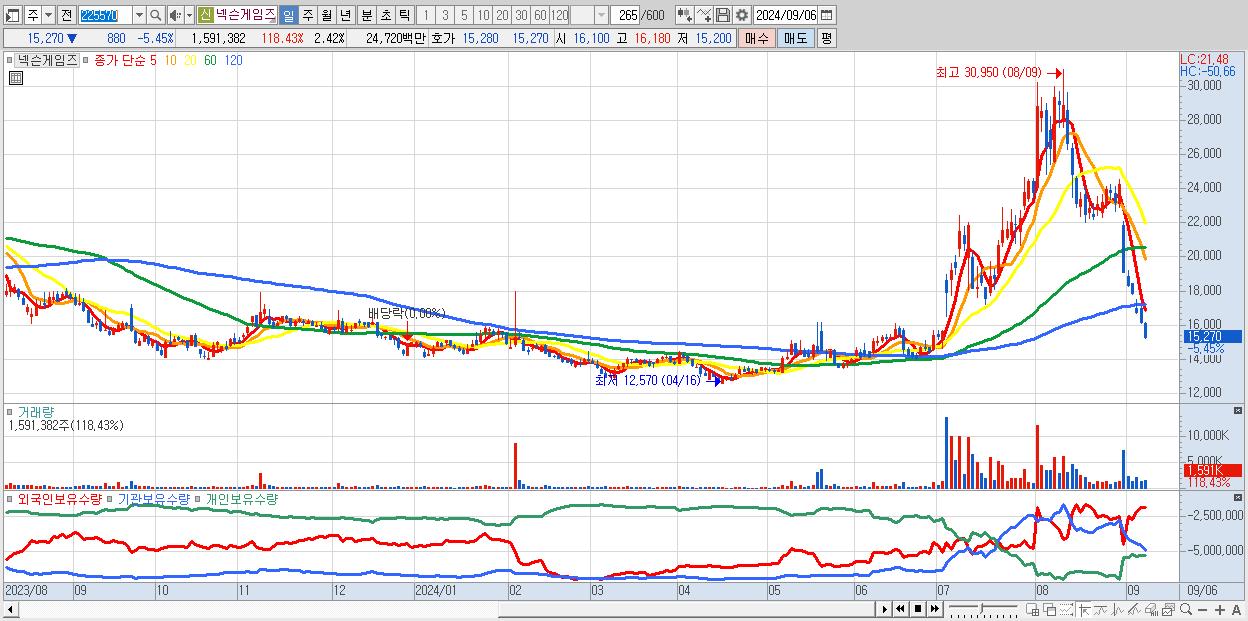Click the single right-arrow button beside rewind

point(884,609)
